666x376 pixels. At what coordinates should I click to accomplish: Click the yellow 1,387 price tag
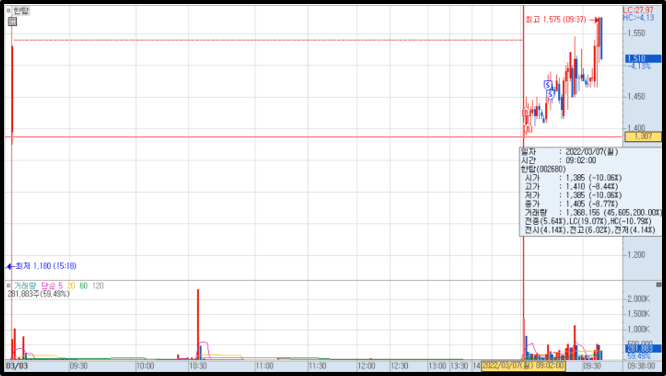(x=643, y=136)
